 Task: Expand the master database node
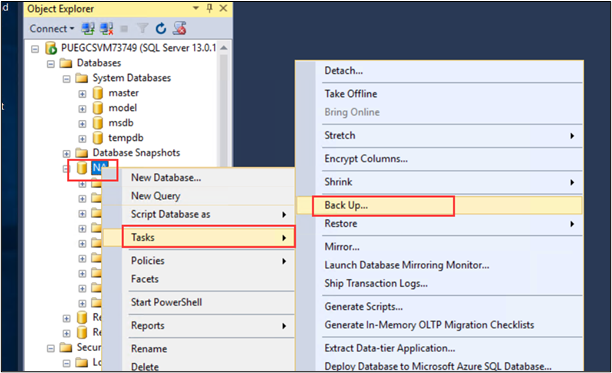[x=82, y=94]
